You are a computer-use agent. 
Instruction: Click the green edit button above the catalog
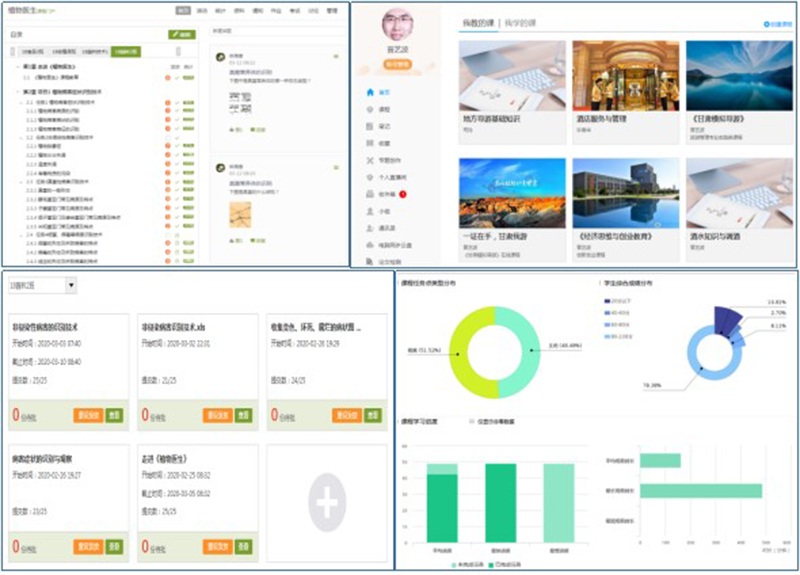tap(180, 34)
